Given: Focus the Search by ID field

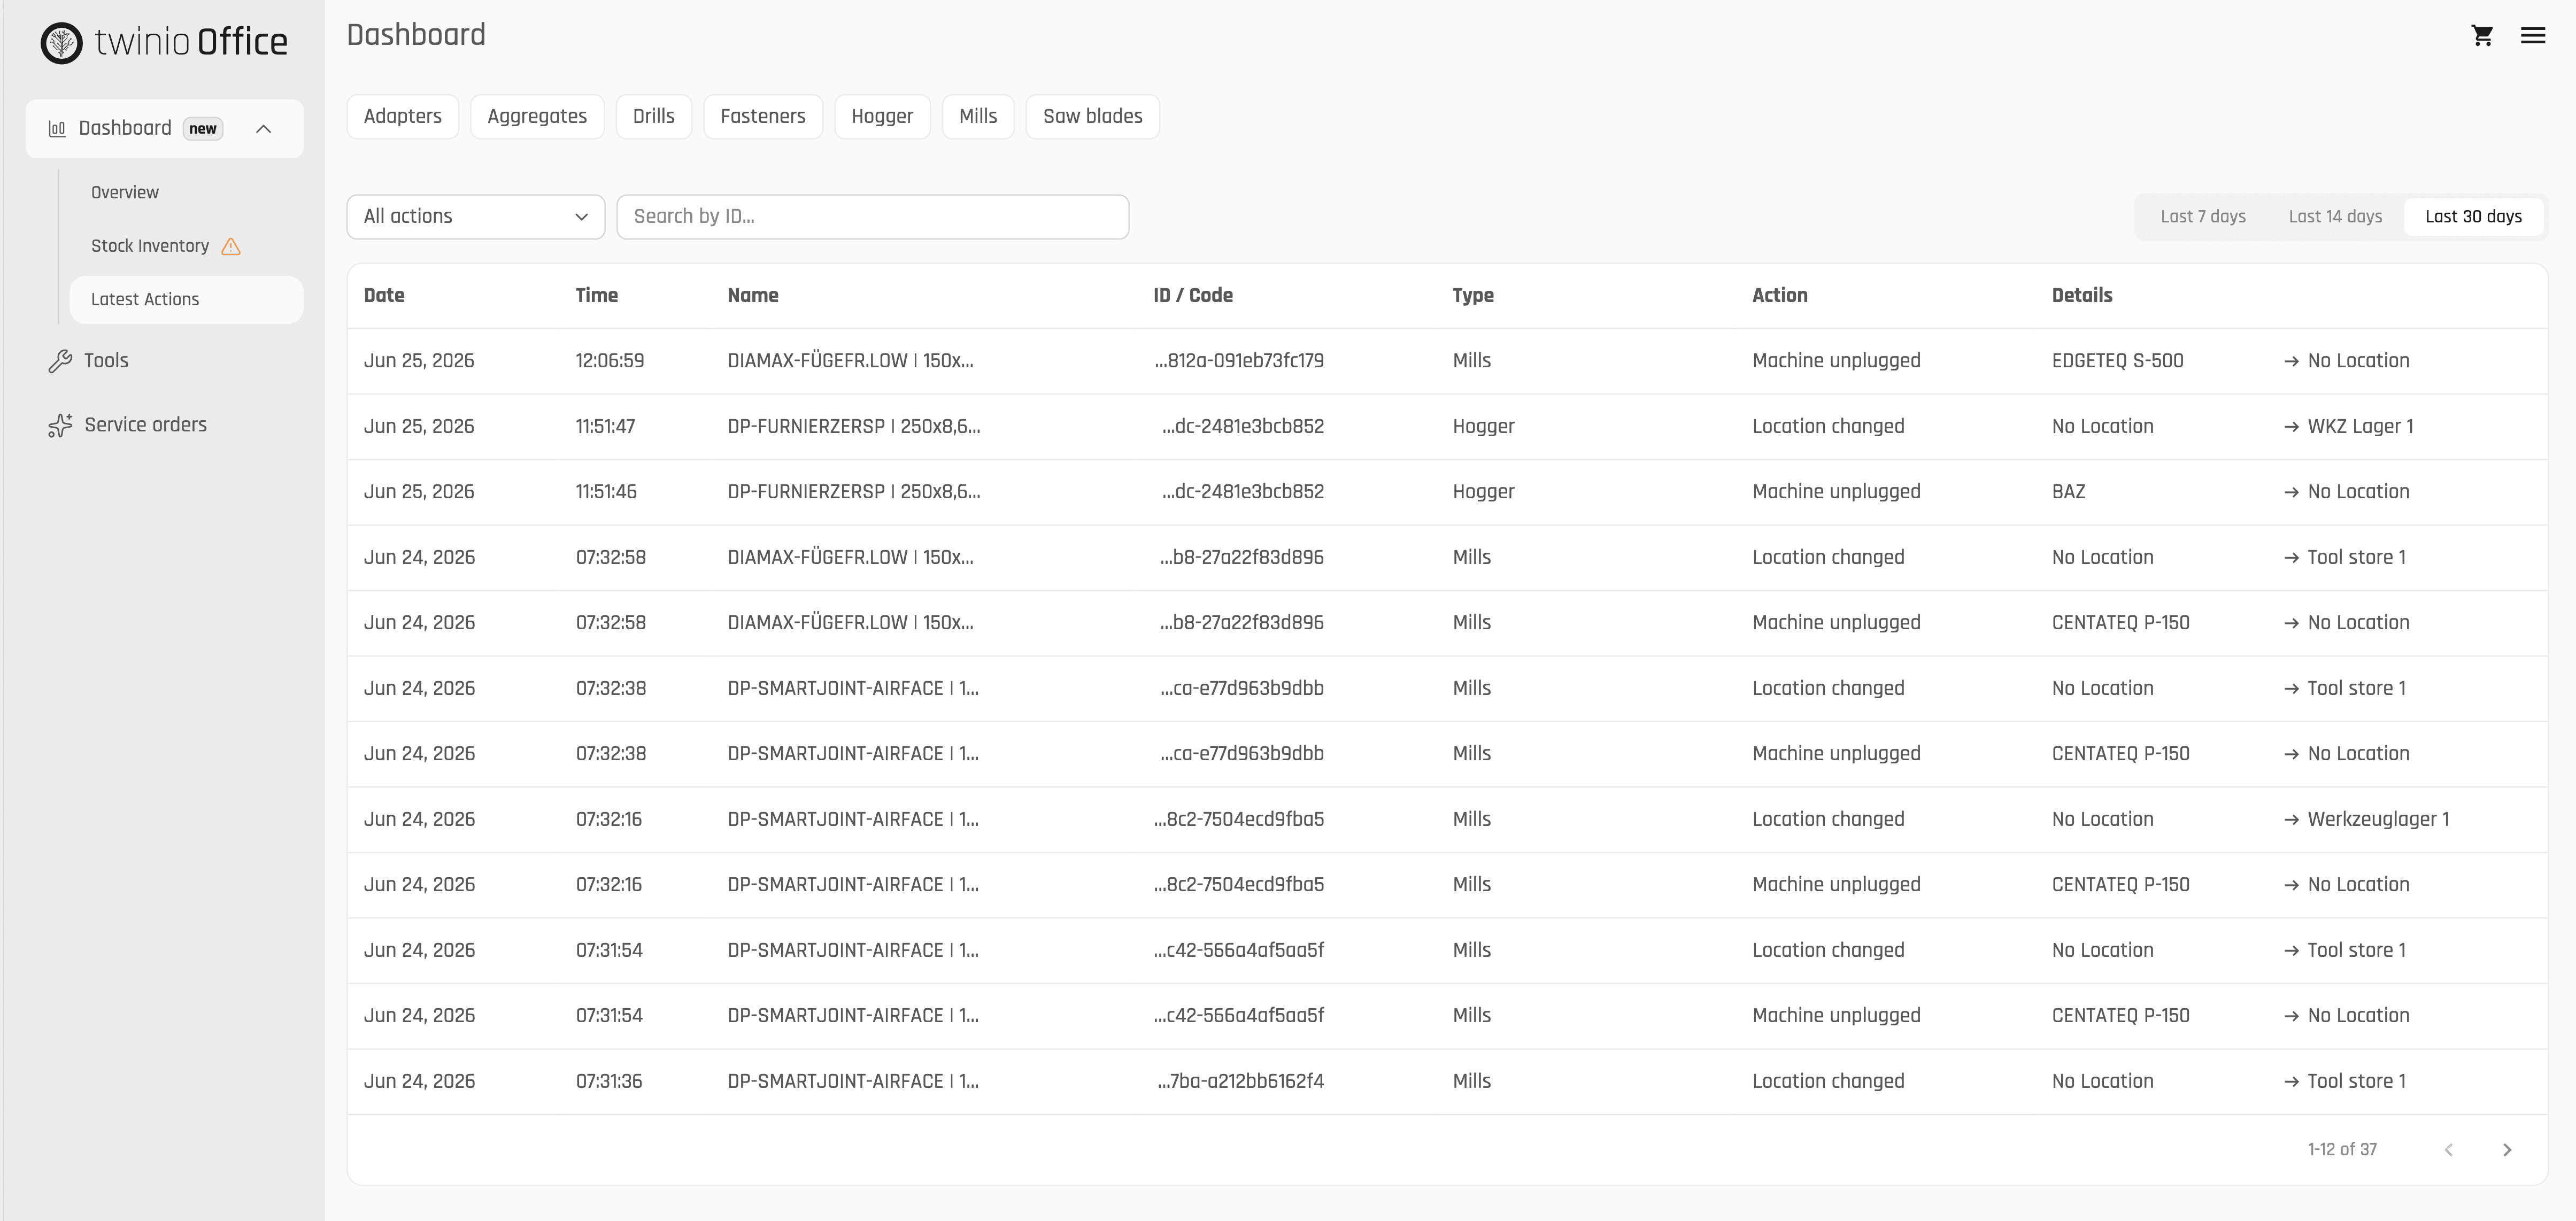Looking at the screenshot, I should (x=873, y=217).
